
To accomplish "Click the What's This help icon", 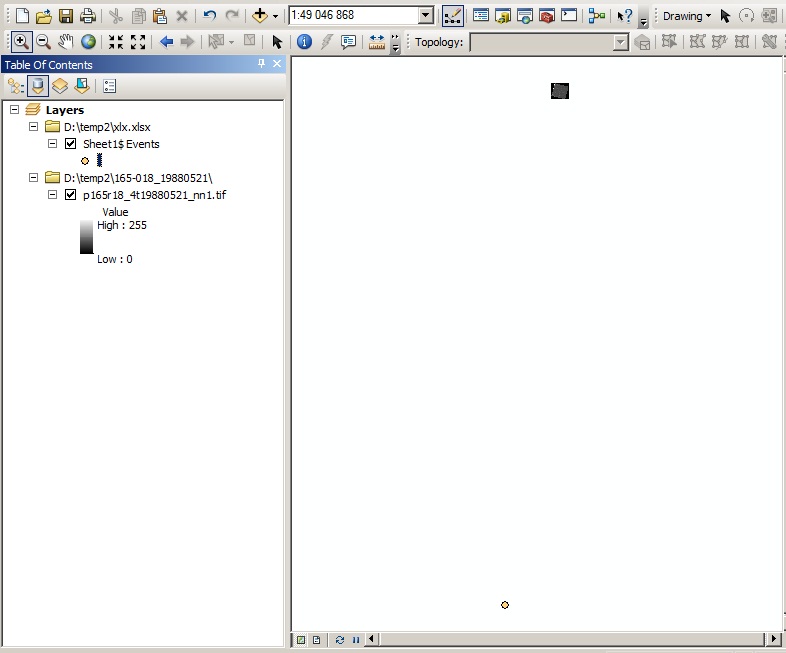I will [625, 16].
